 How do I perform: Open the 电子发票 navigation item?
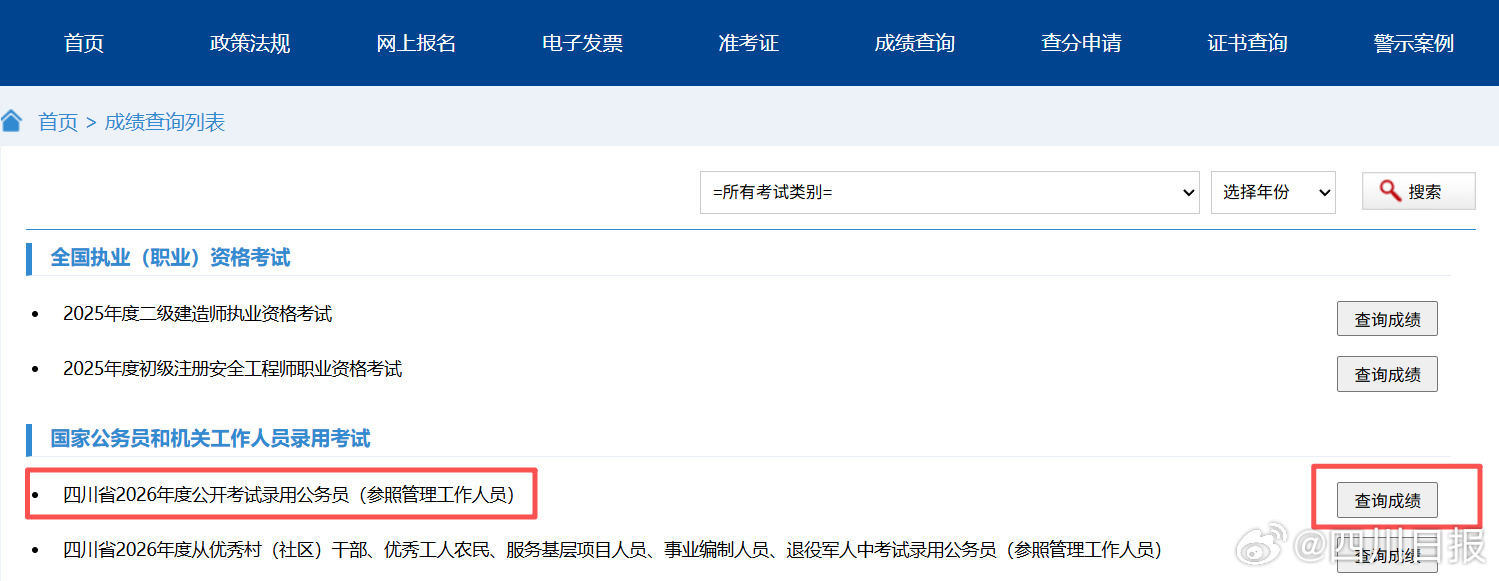click(582, 43)
